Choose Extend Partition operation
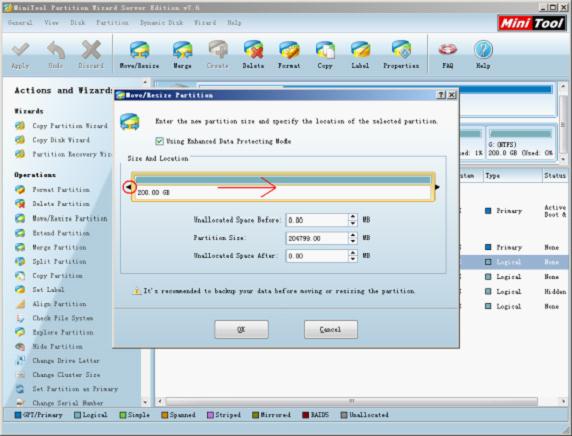Screen dimensions: 572x436 tap(52, 233)
